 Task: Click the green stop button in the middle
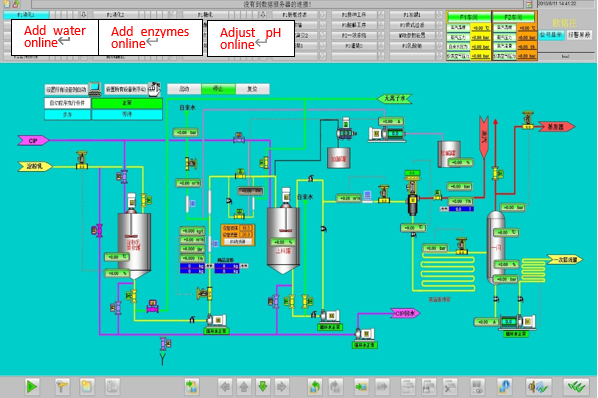click(218, 89)
